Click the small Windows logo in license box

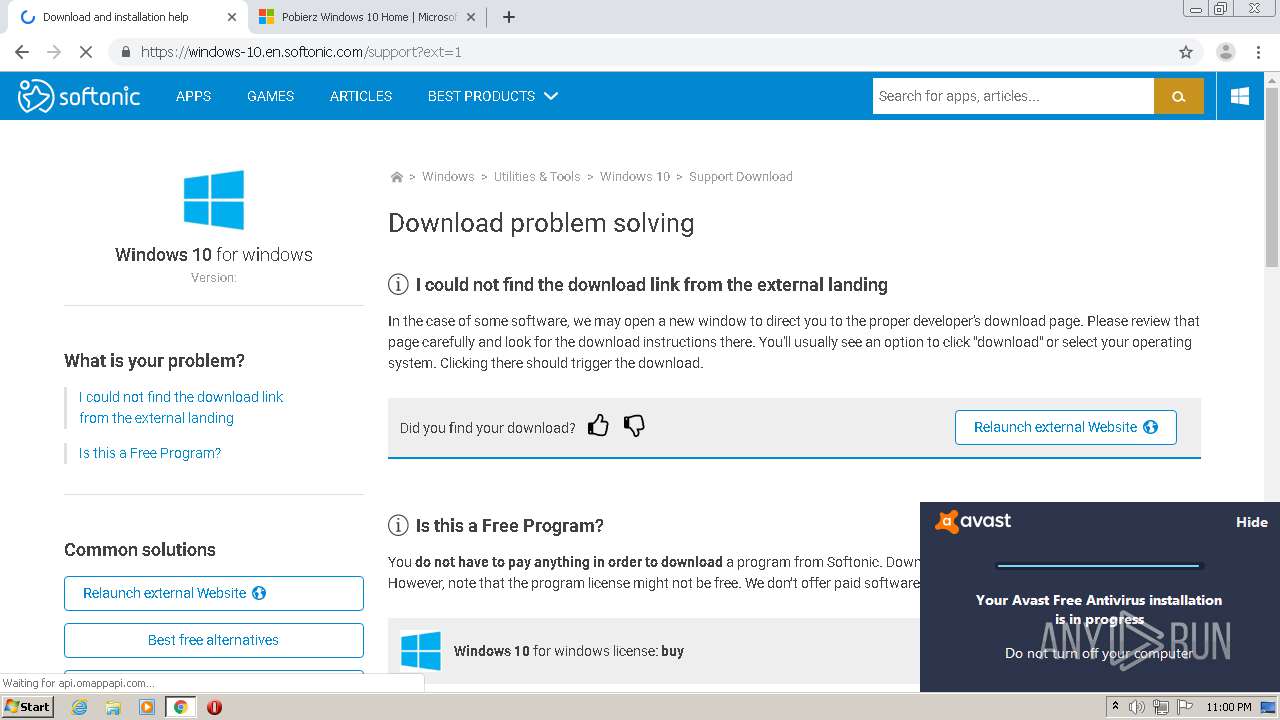[421, 651]
